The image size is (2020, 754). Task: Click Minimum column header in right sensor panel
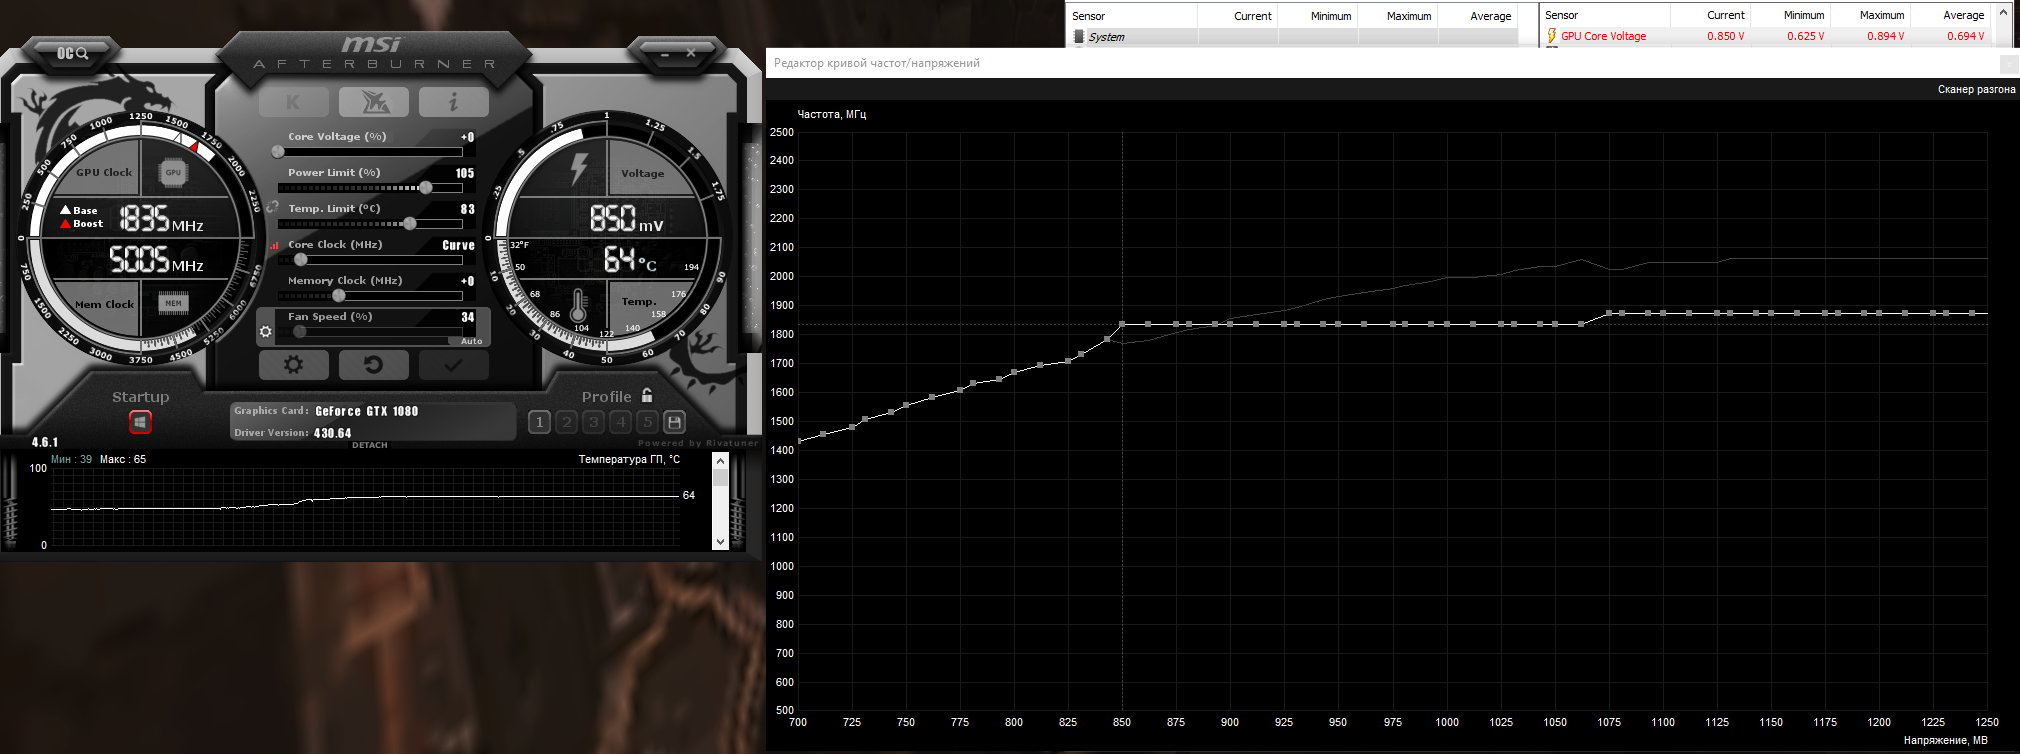(1790, 15)
